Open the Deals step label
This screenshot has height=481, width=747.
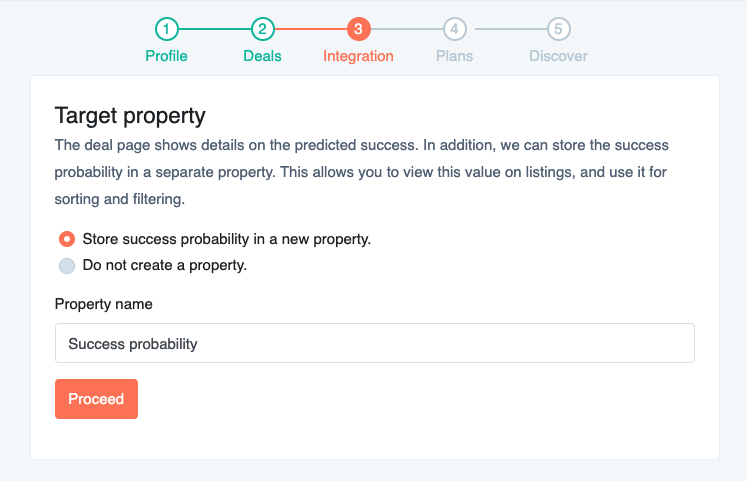262,56
